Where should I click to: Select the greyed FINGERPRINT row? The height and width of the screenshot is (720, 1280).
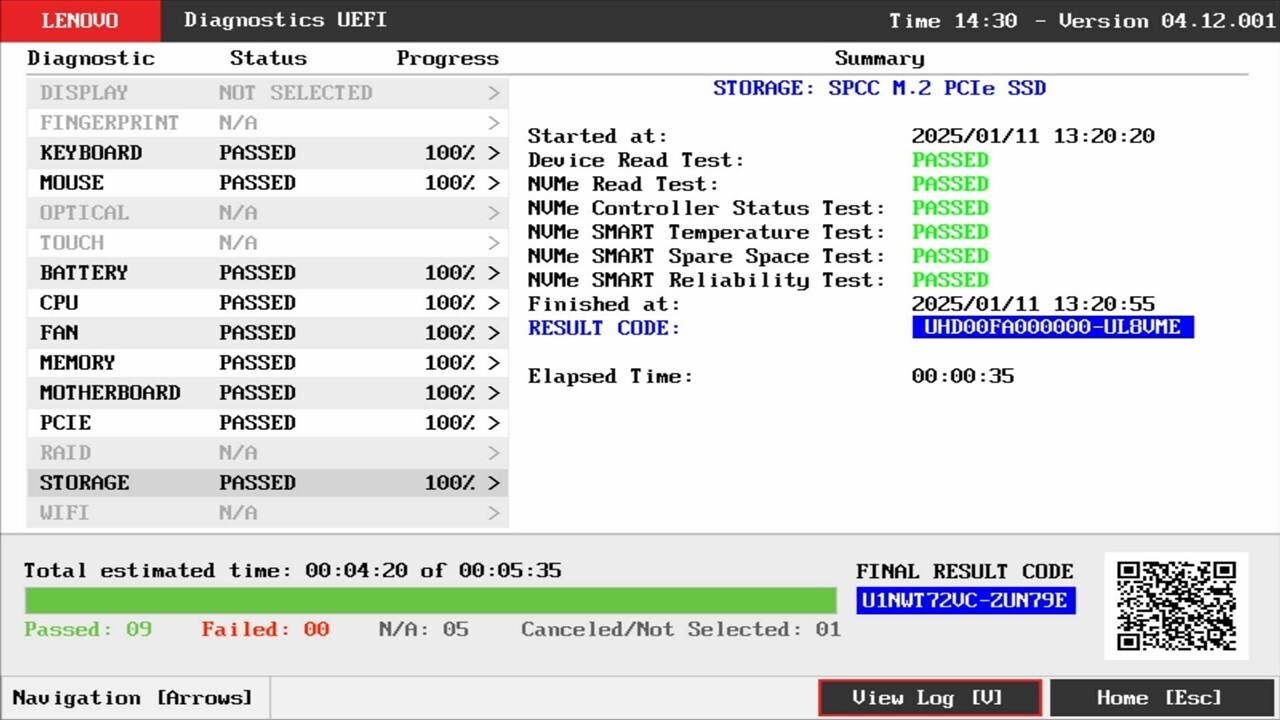268,123
